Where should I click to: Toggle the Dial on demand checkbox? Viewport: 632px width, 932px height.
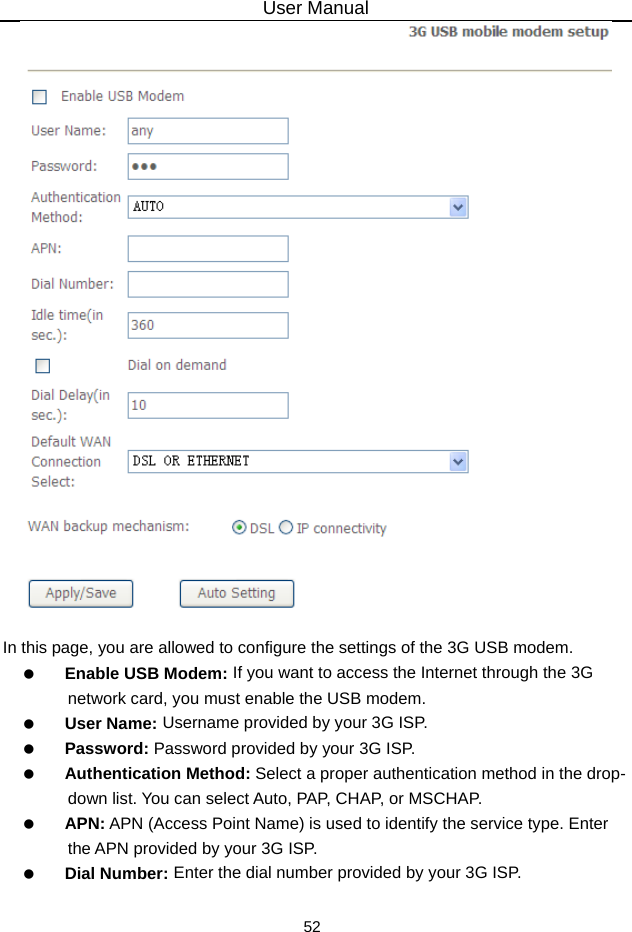(x=43, y=366)
